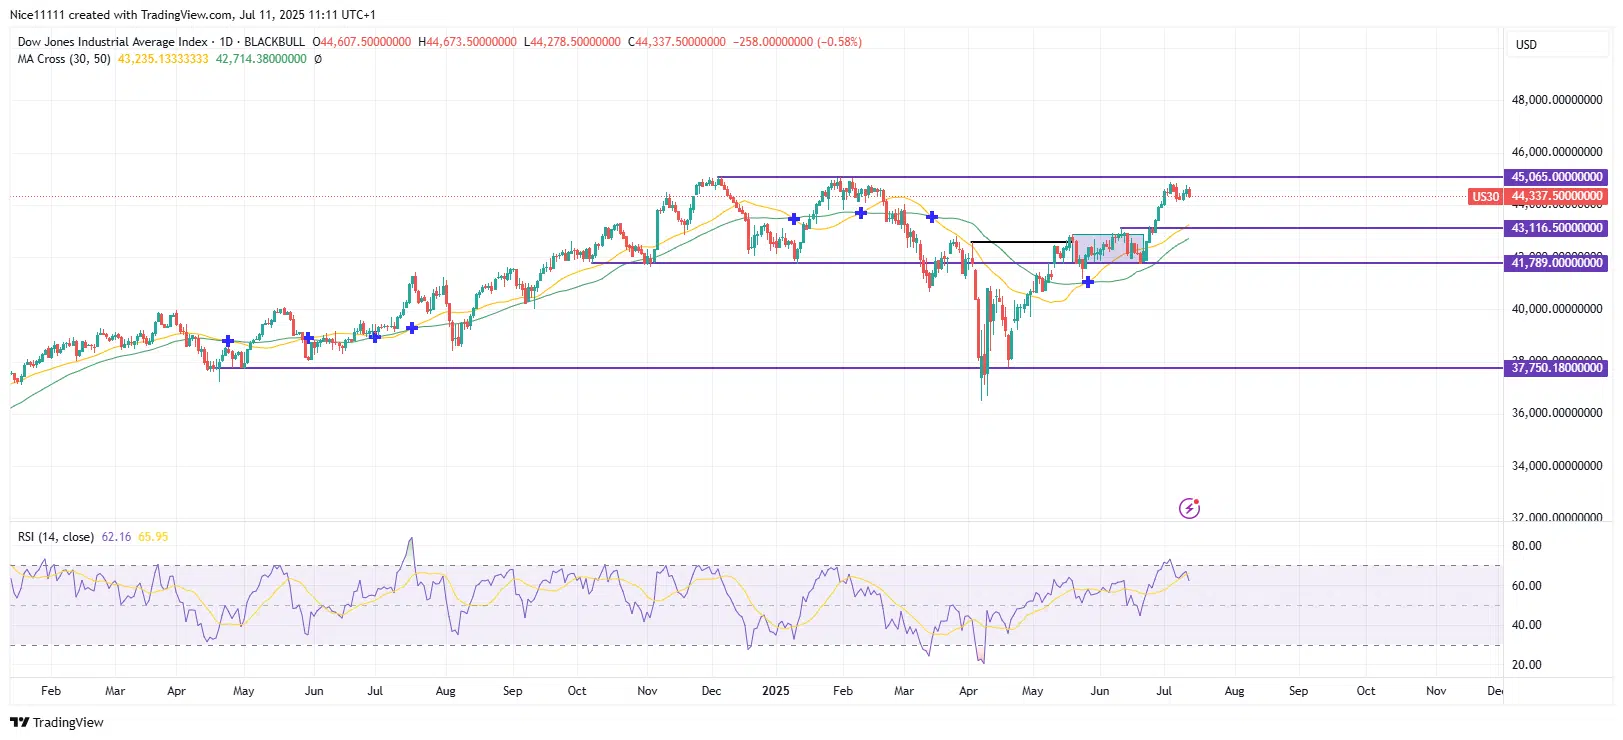This screenshot has height=740, width=1623.
Task: Select the 43,116.50 purple price label
Action: coord(1556,228)
